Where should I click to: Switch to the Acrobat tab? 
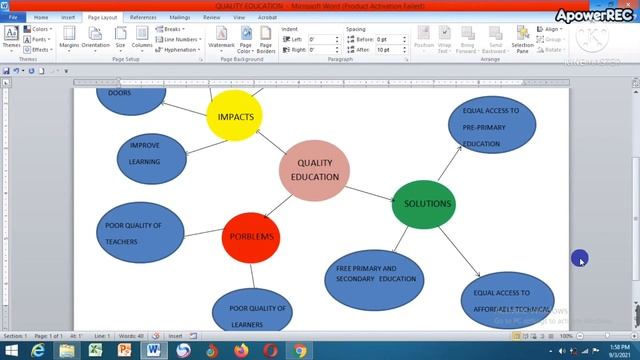coord(267,18)
